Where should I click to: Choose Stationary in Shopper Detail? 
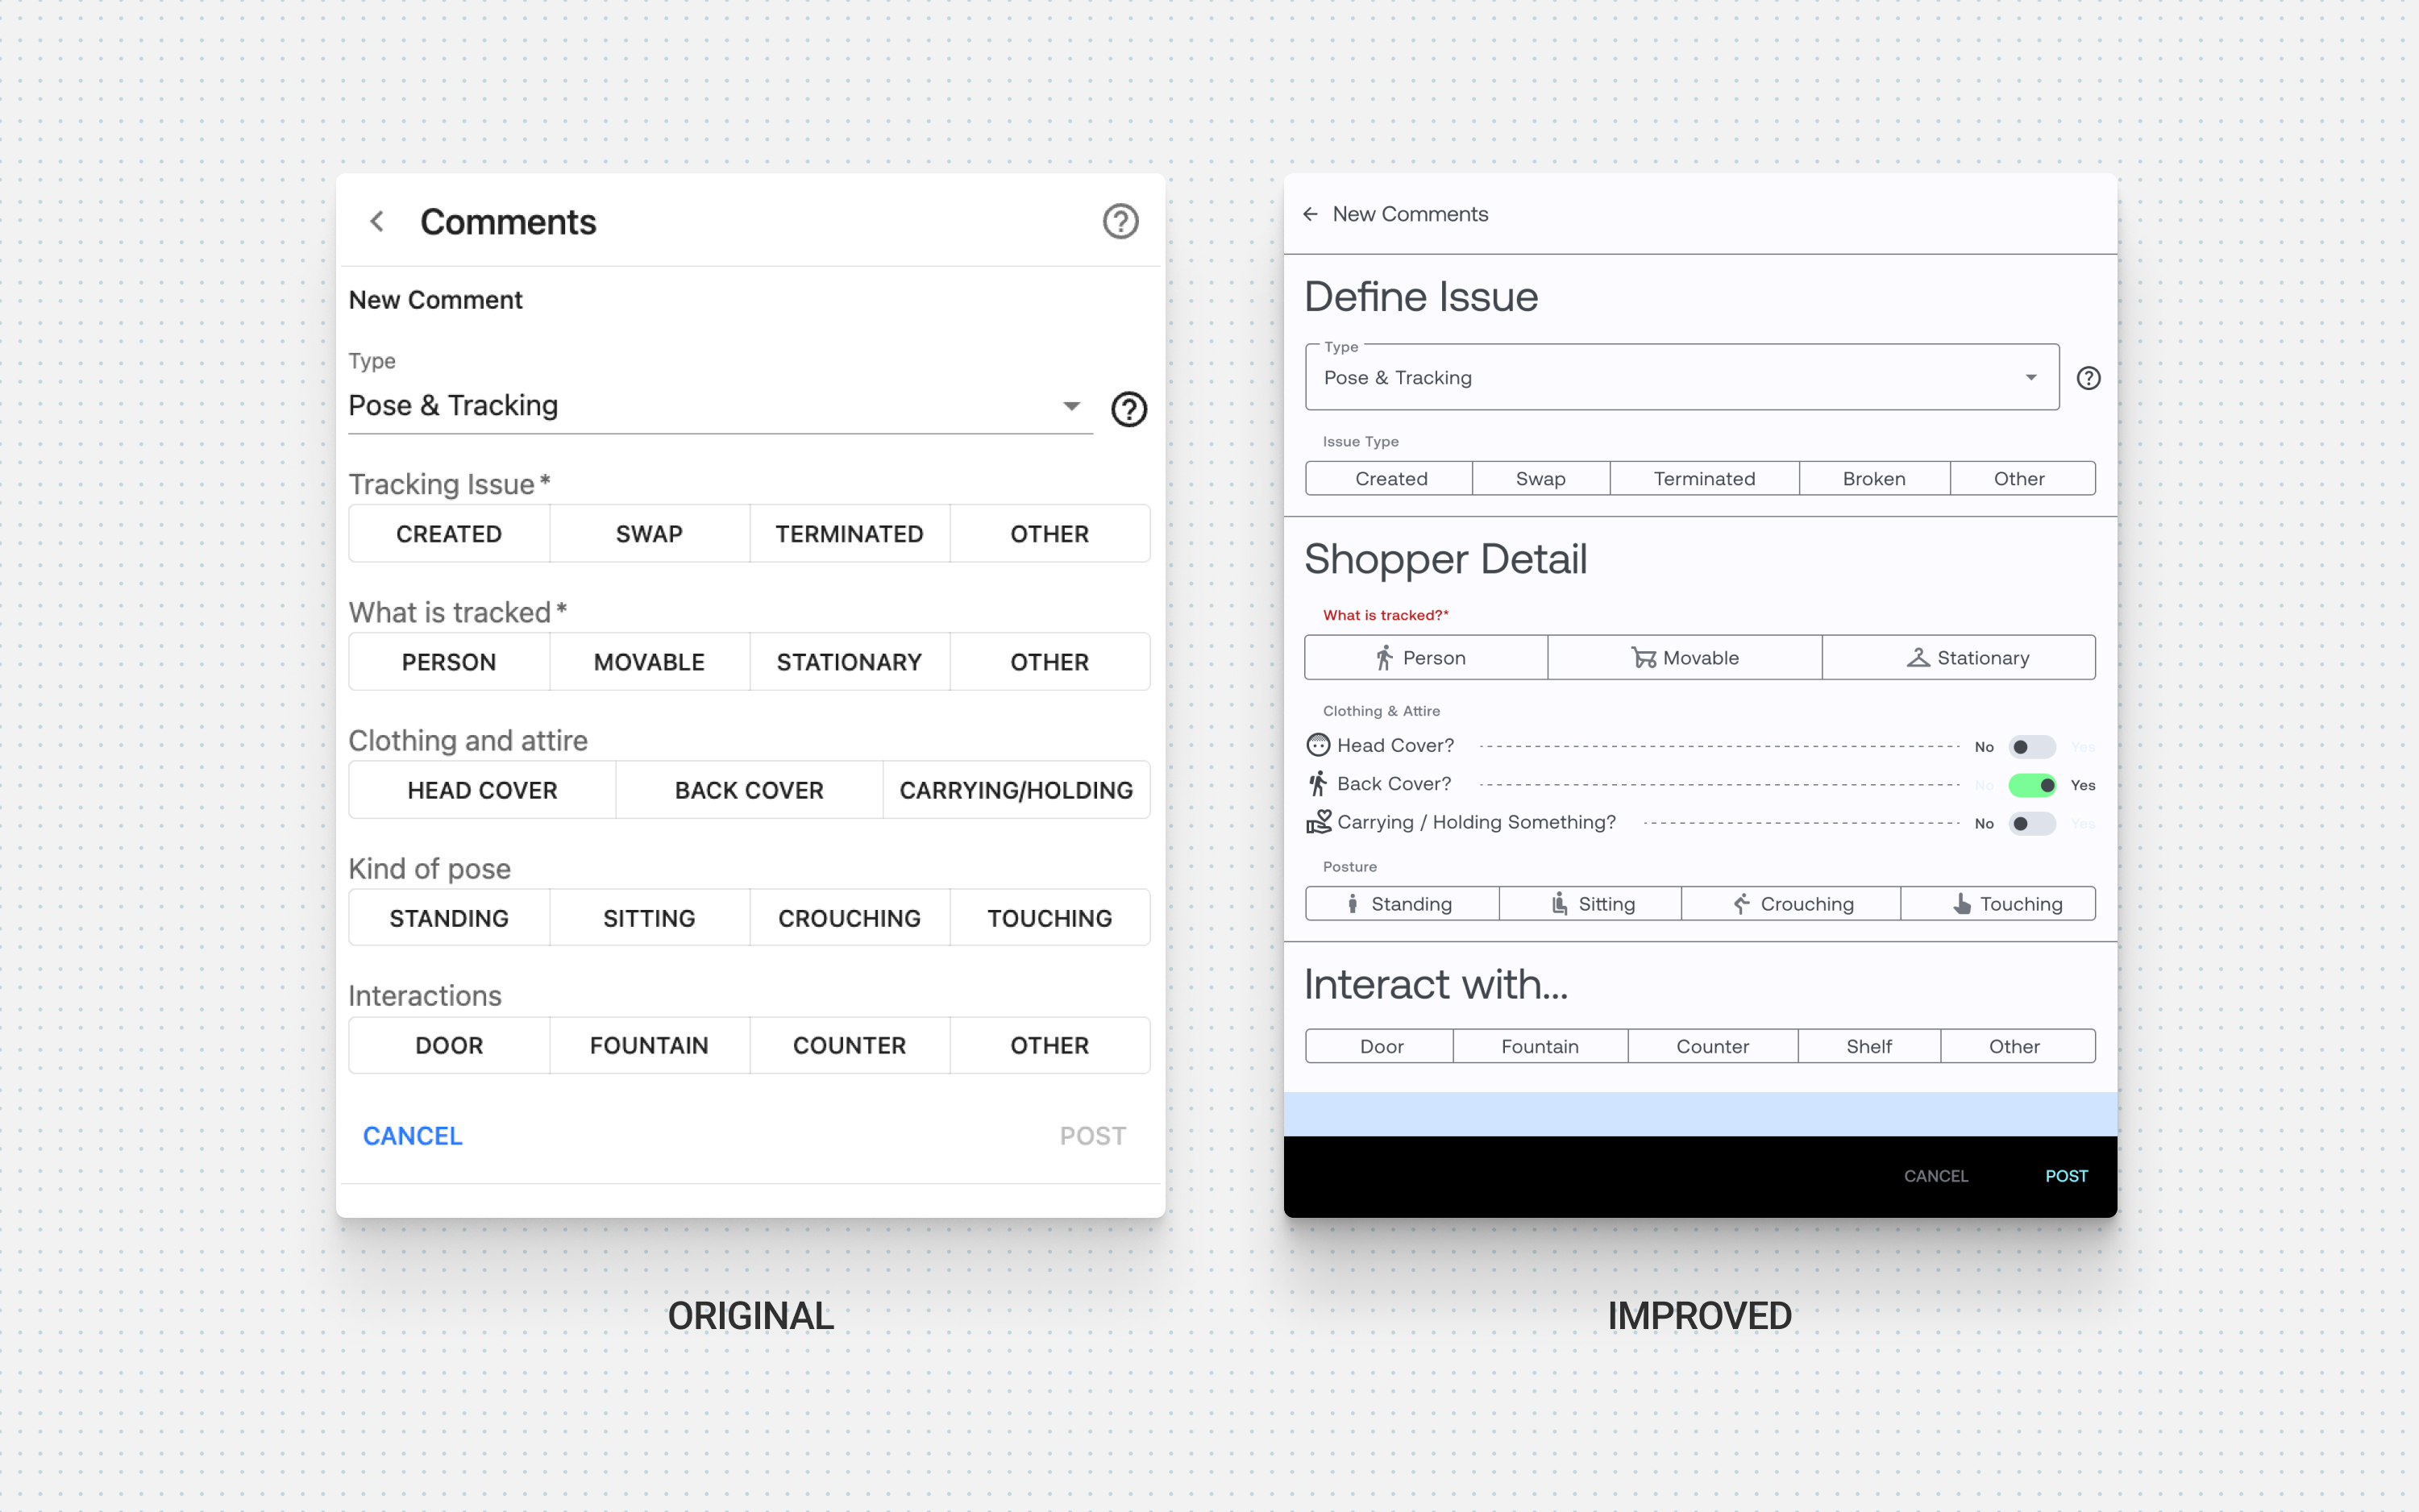pos(1959,657)
